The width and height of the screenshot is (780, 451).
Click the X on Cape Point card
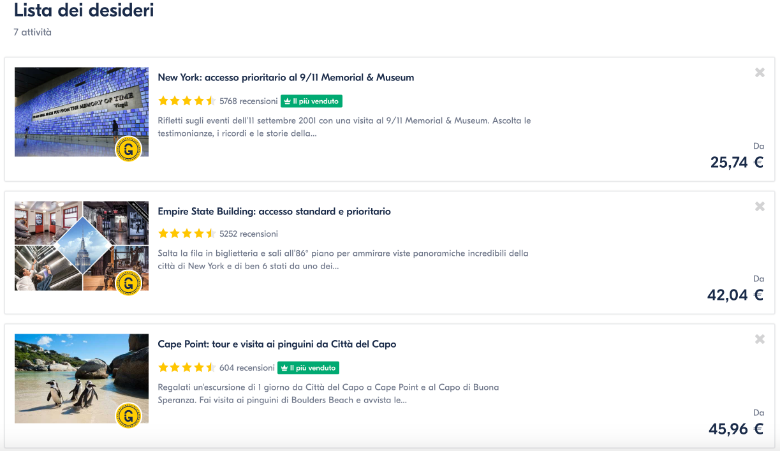[760, 340]
